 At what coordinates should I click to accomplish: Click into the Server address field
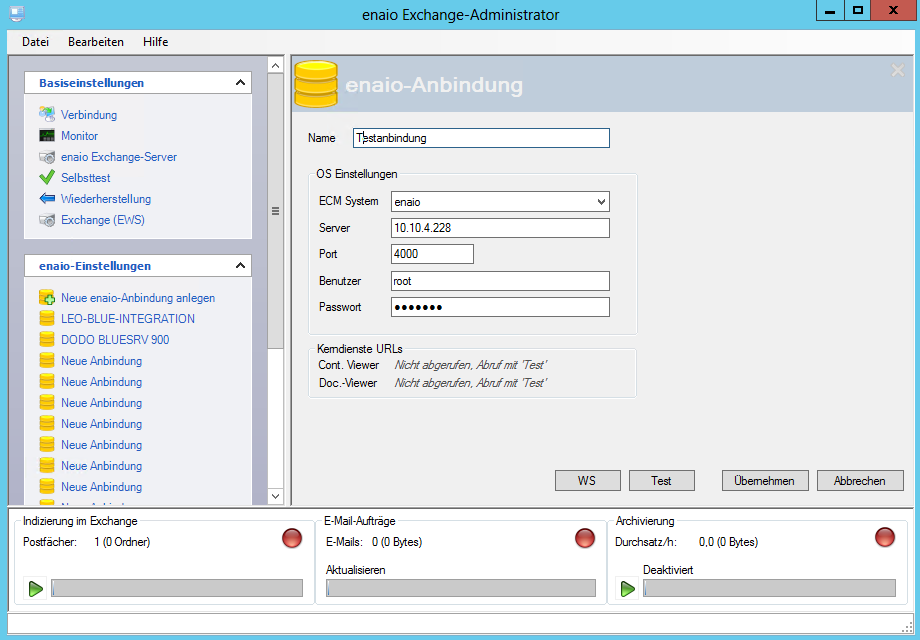tap(500, 228)
